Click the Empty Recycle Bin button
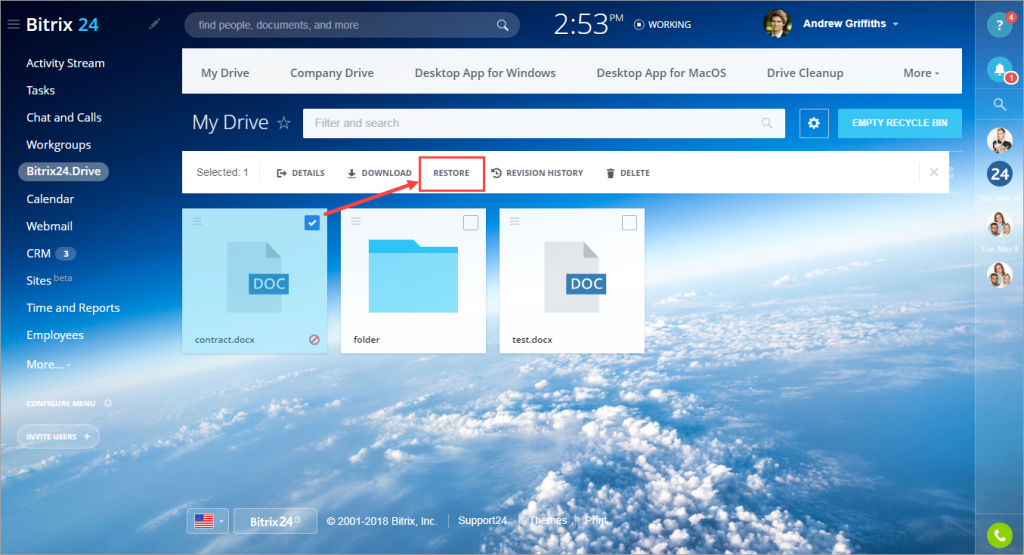The height and width of the screenshot is (555, 1024). coord(899,123)
